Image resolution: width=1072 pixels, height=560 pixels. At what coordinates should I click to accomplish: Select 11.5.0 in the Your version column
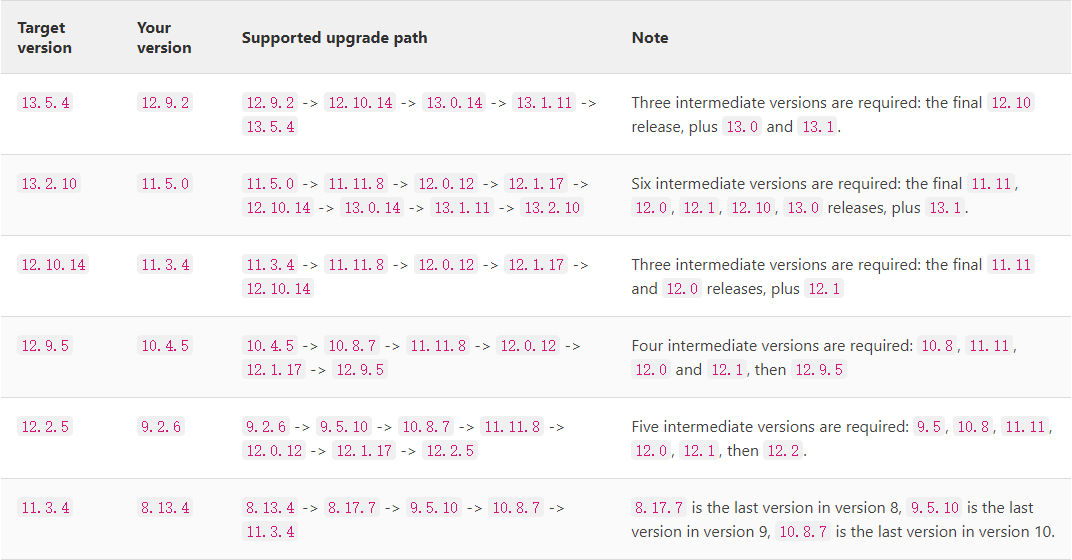pos(165,183)
